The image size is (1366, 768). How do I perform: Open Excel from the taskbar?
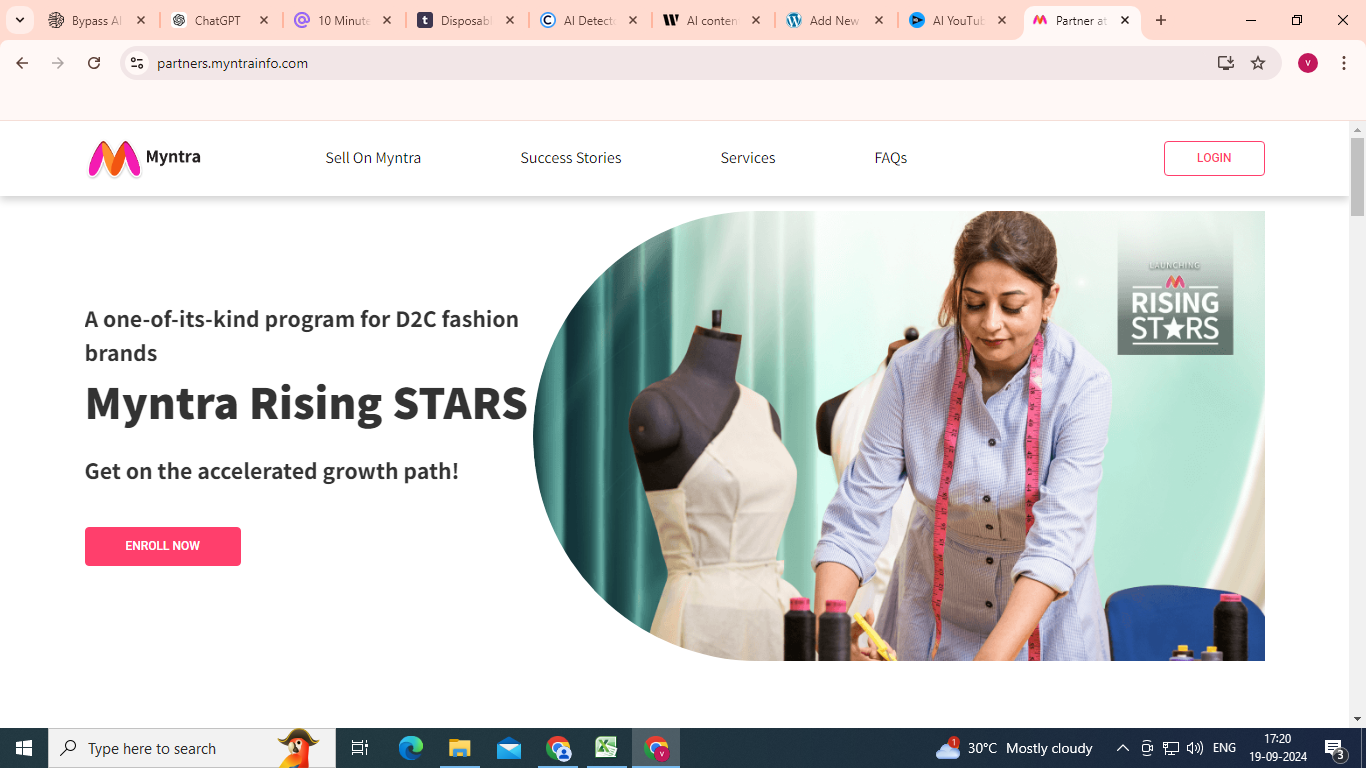click(x=607, y=748)
